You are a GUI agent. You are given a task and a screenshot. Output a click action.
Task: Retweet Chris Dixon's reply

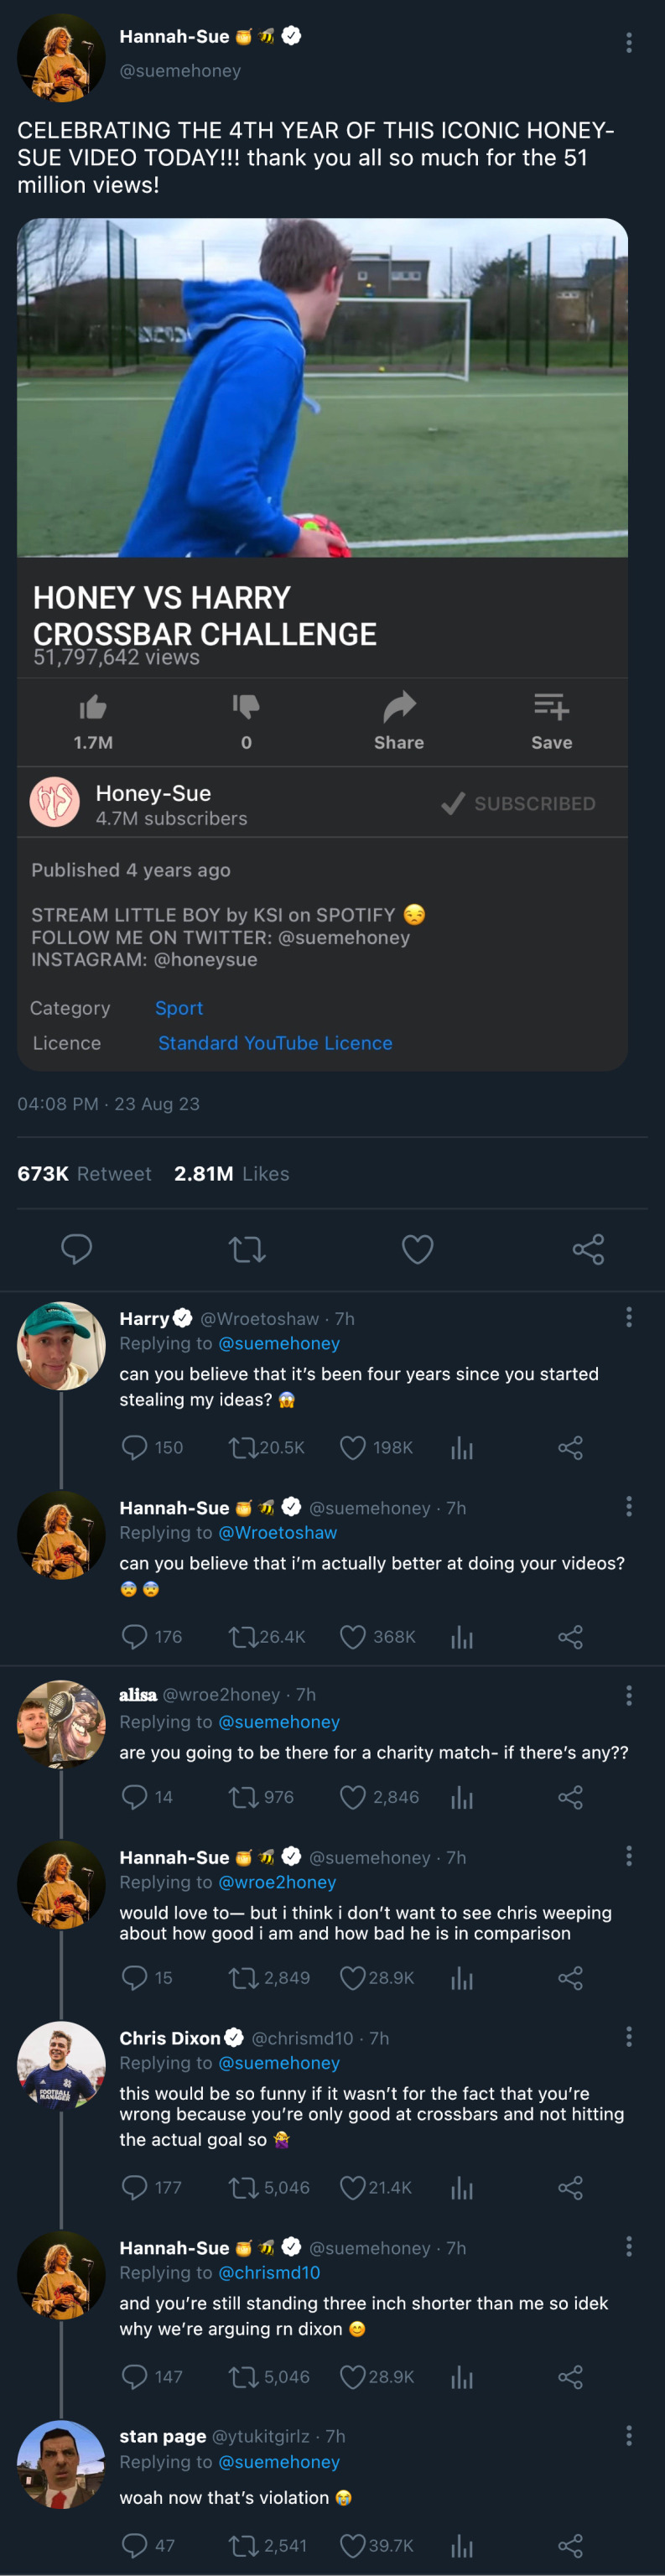click(x=244, y=2187)
